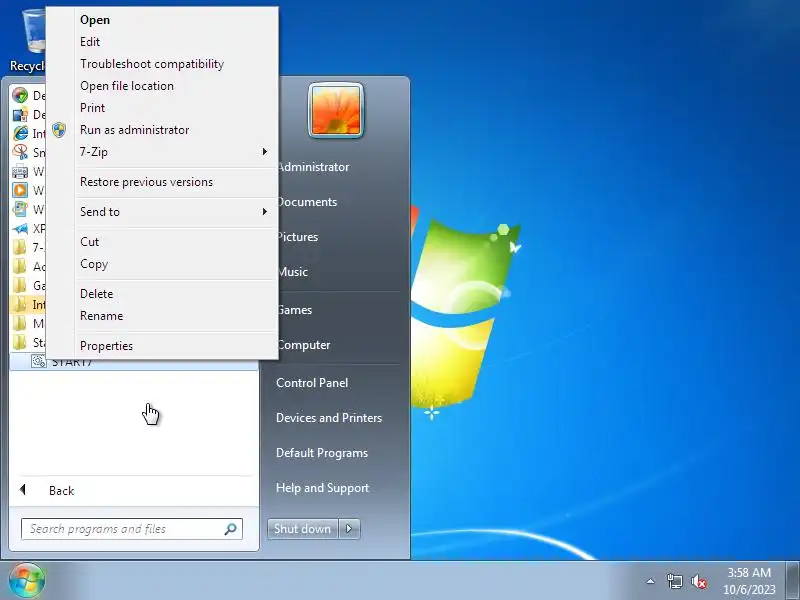
Task: Show hidden tray icons arrow
Action: point(651,581)
